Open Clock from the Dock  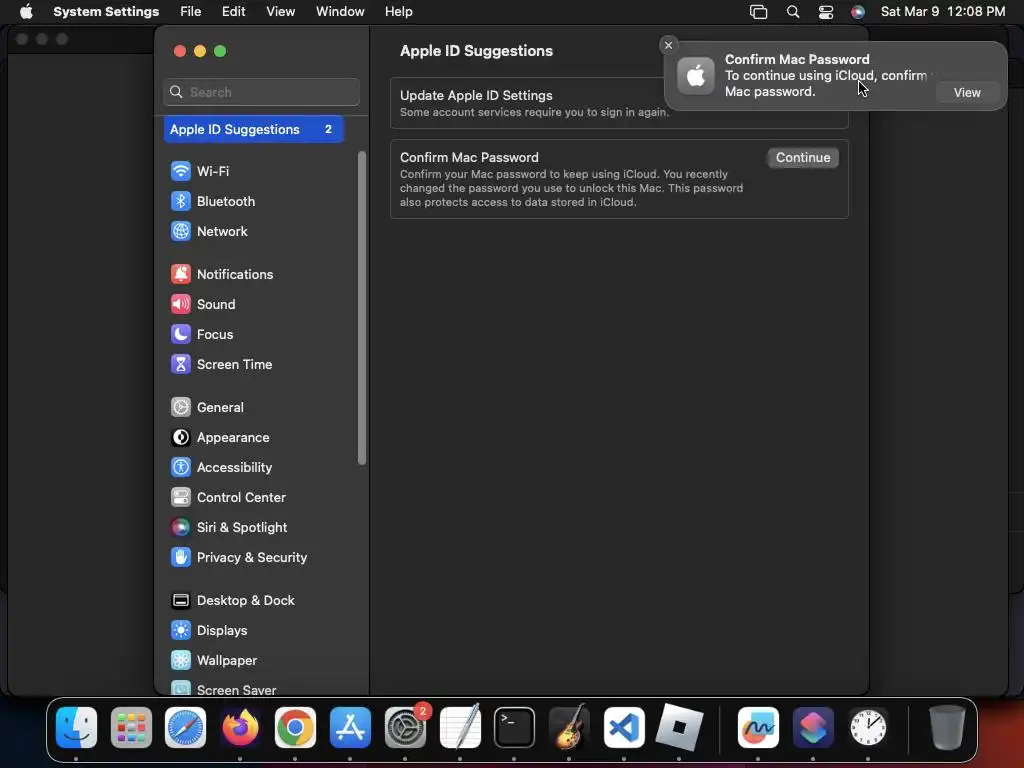point(868,727)
